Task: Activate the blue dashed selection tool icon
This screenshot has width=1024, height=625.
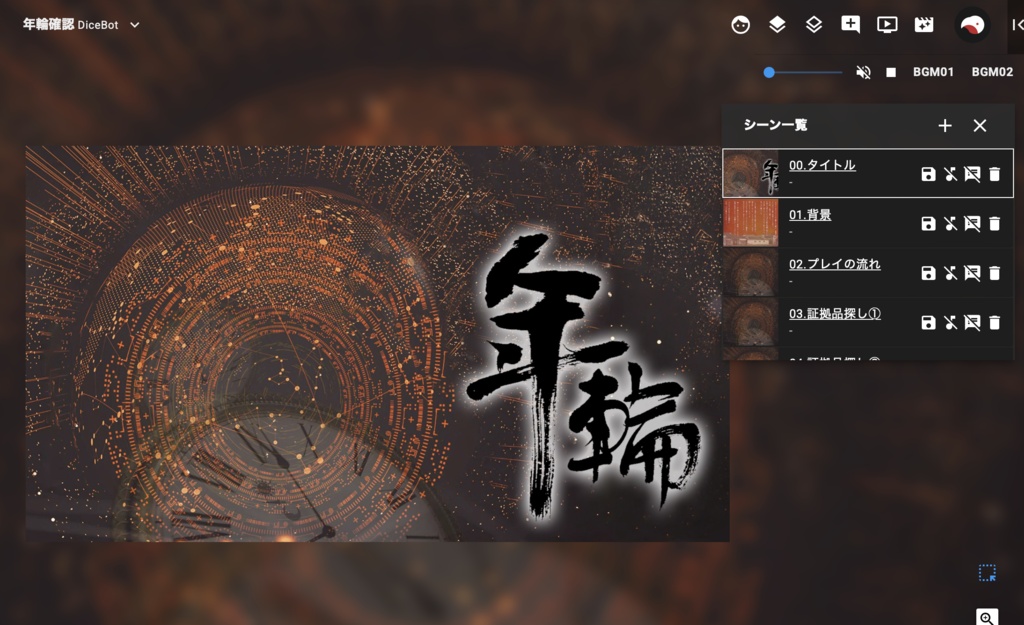Action: (x=987, y=573)
